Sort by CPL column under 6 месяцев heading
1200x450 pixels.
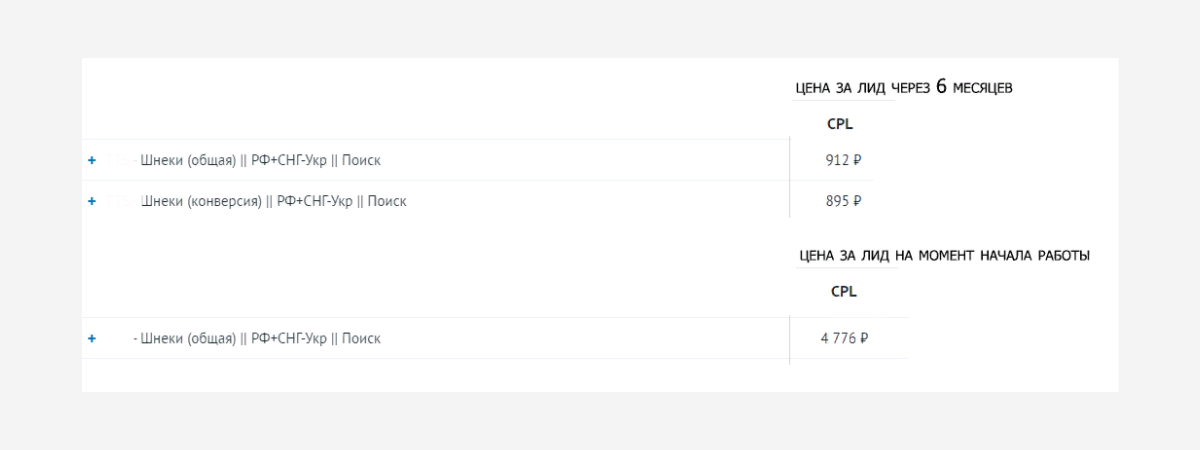tap(840, 125)
